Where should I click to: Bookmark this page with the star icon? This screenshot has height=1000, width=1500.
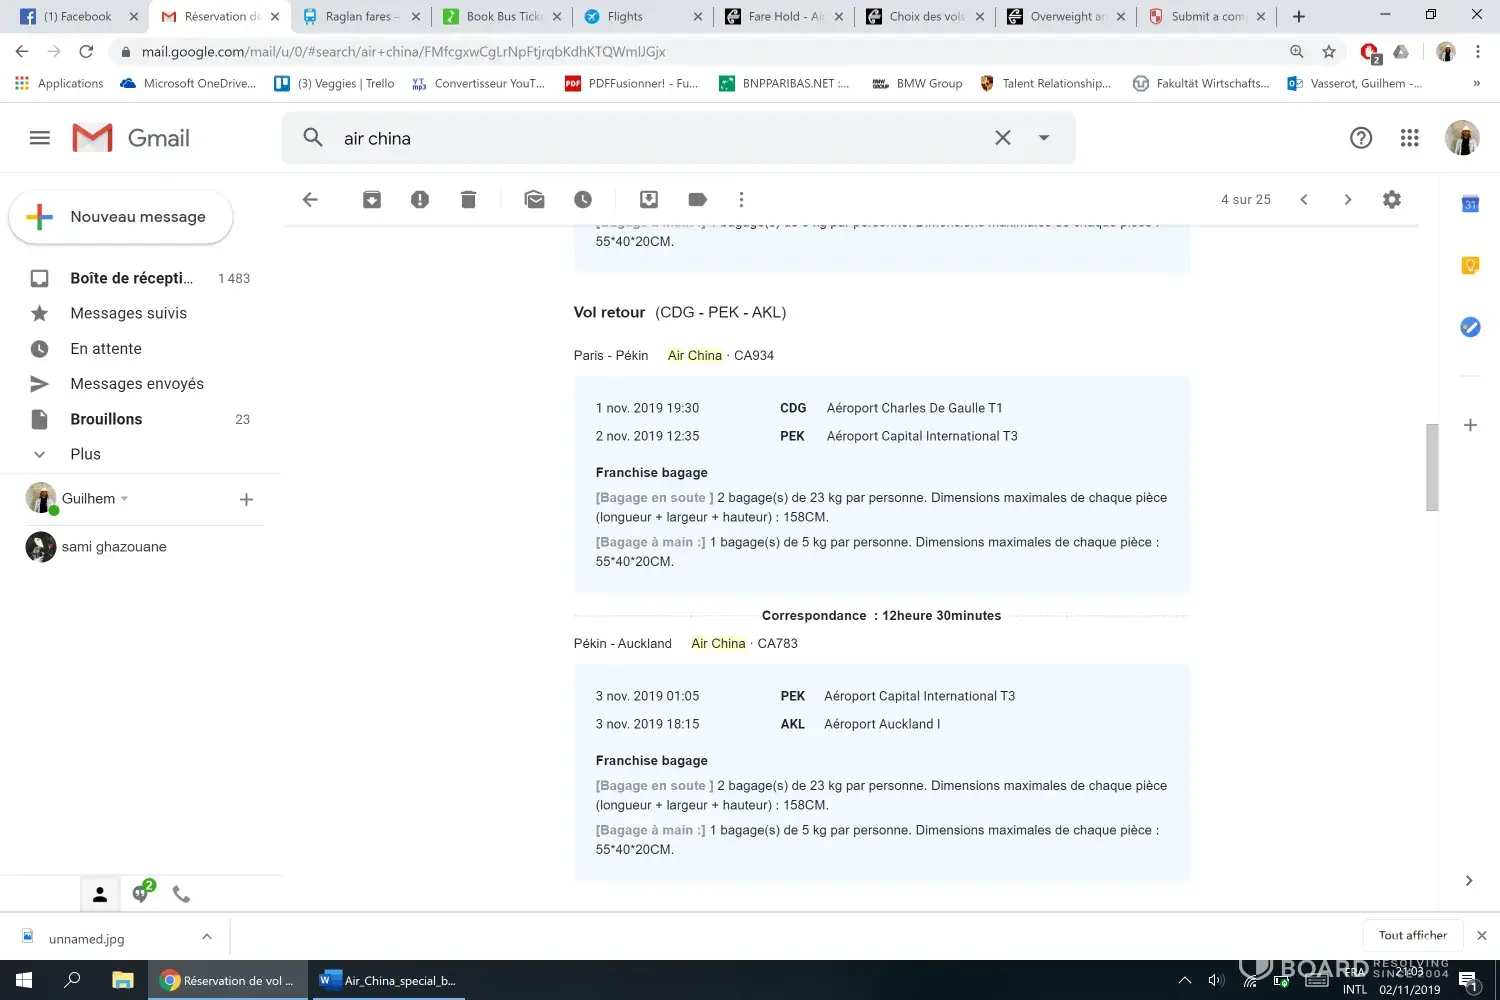pyautogui.click(x=1328, y=52)
